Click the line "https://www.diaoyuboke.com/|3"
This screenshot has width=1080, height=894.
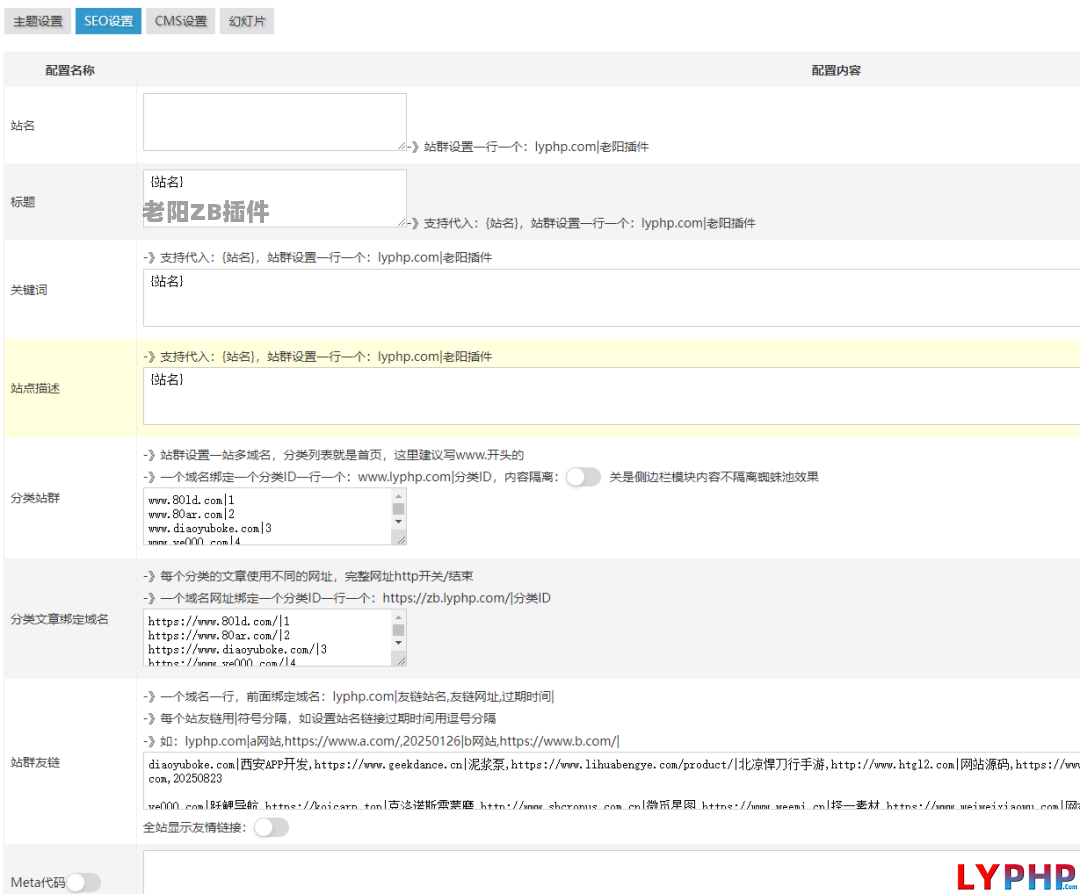coord(238,649)
